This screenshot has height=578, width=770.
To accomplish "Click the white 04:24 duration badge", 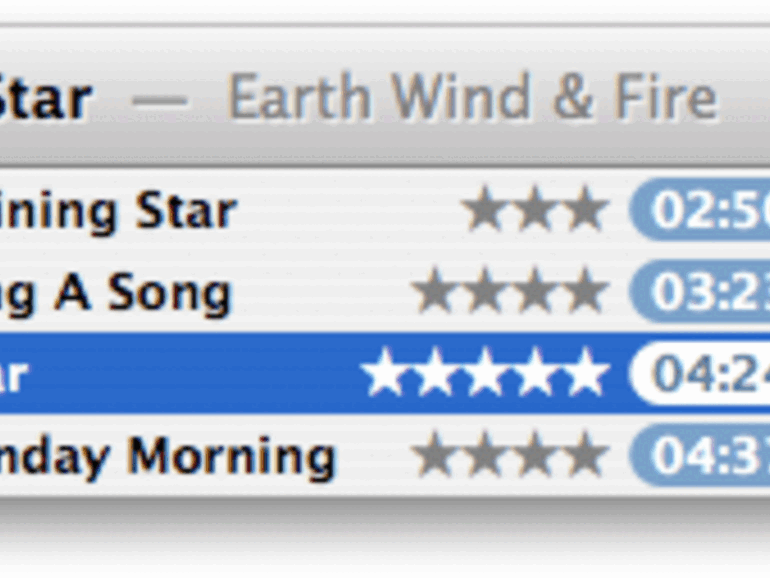I will tap(699, 373).
